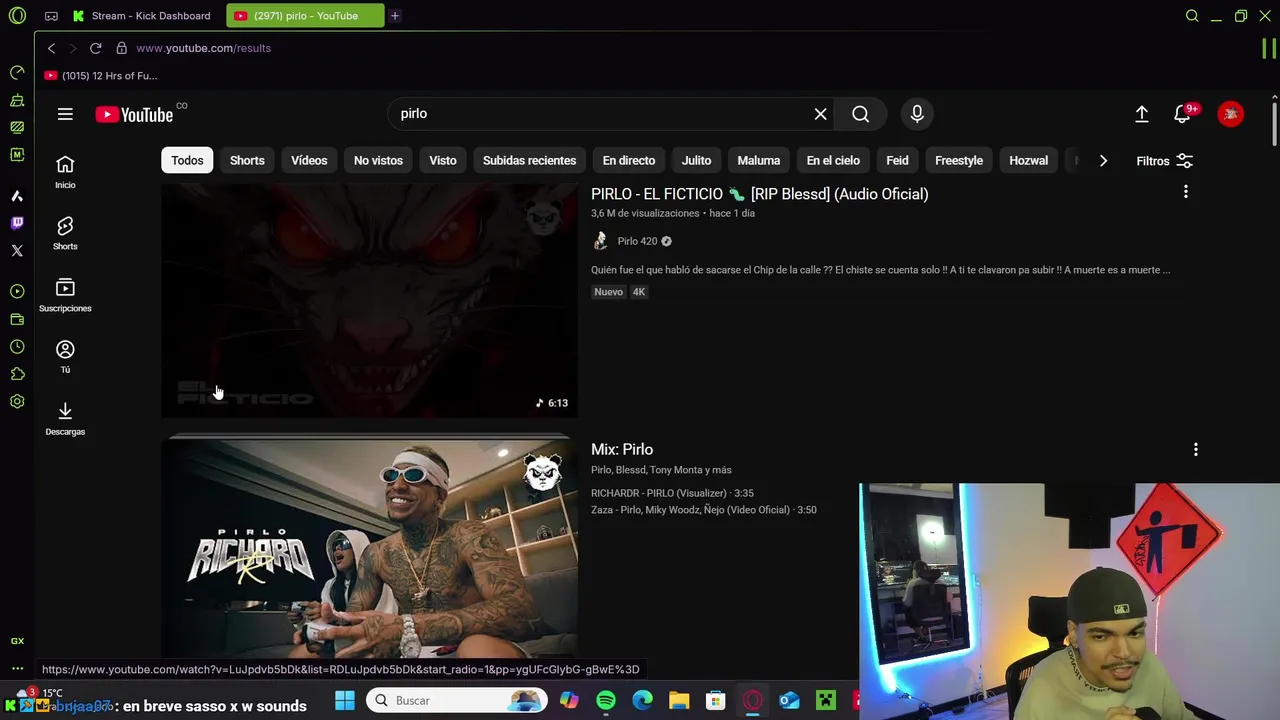Select the Visto chip

click(x=443, y=161)
